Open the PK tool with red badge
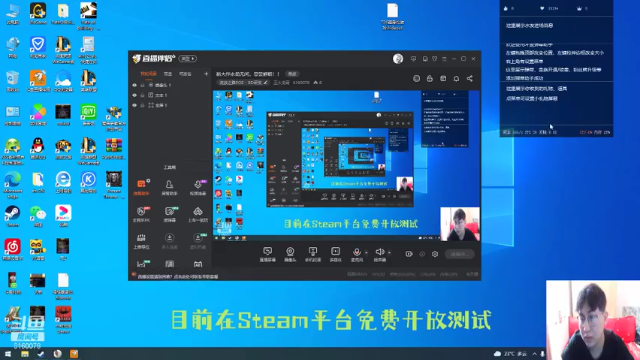Screen dimensions: 640x360 pos(141,214)
